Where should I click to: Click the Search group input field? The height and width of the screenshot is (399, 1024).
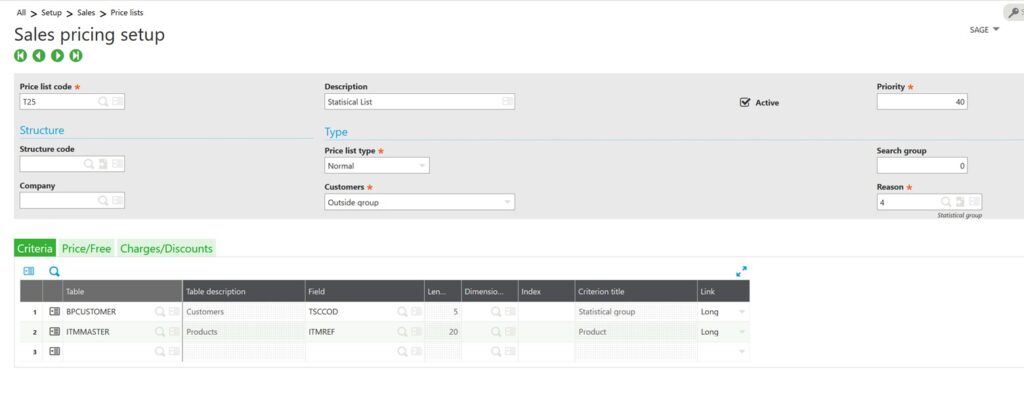pos(921,166)
